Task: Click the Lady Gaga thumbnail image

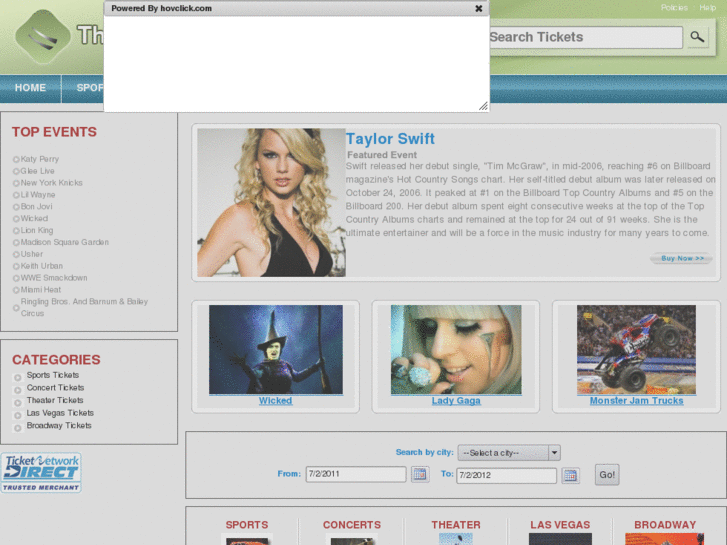Action: [456, 349]
